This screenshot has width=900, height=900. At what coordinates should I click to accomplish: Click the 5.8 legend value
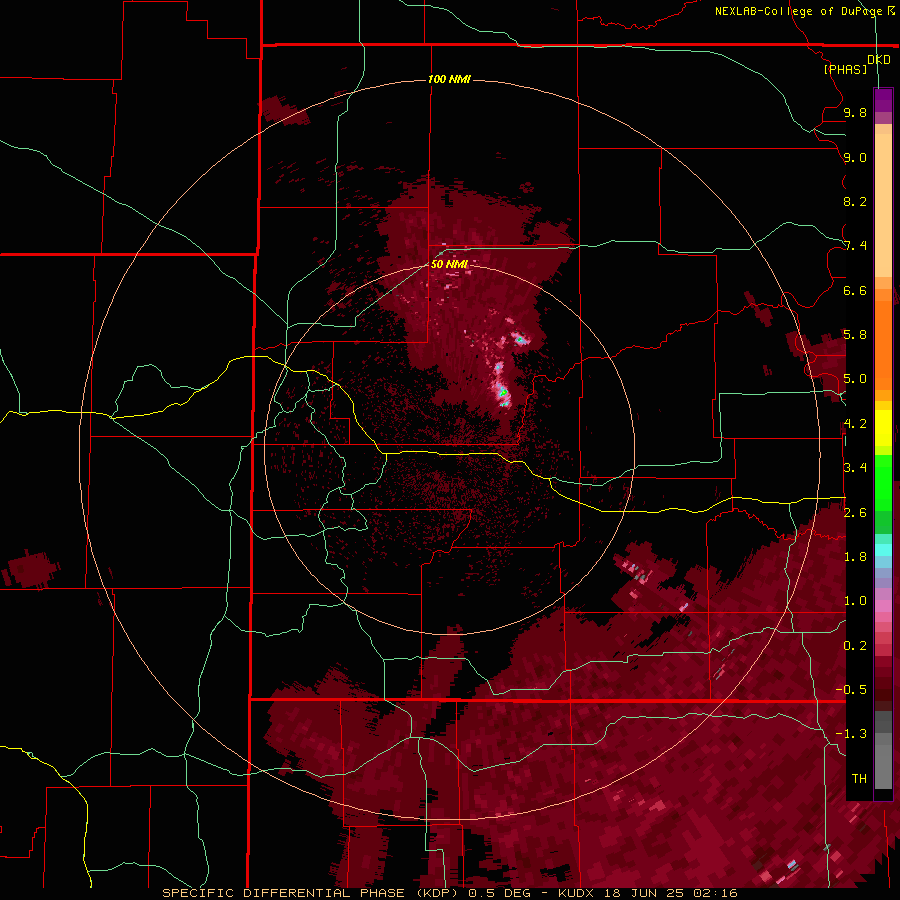855,335
